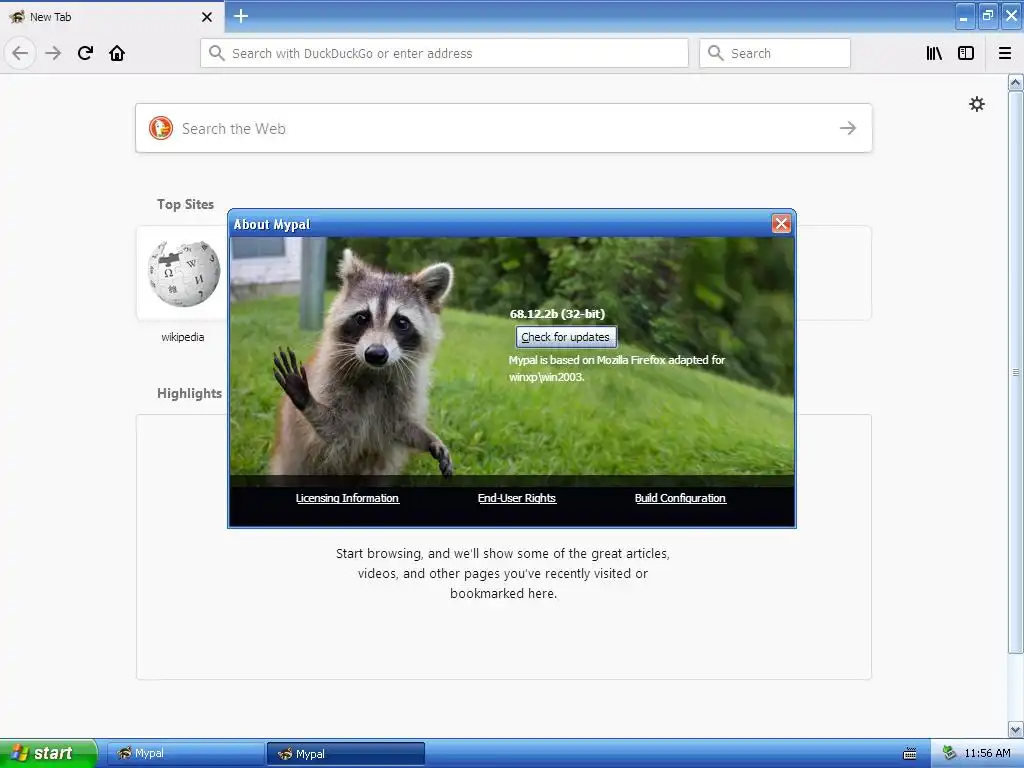Restore down the Mypal browser window
Screen dimensions: 1024x768
(x=987, y=16)
